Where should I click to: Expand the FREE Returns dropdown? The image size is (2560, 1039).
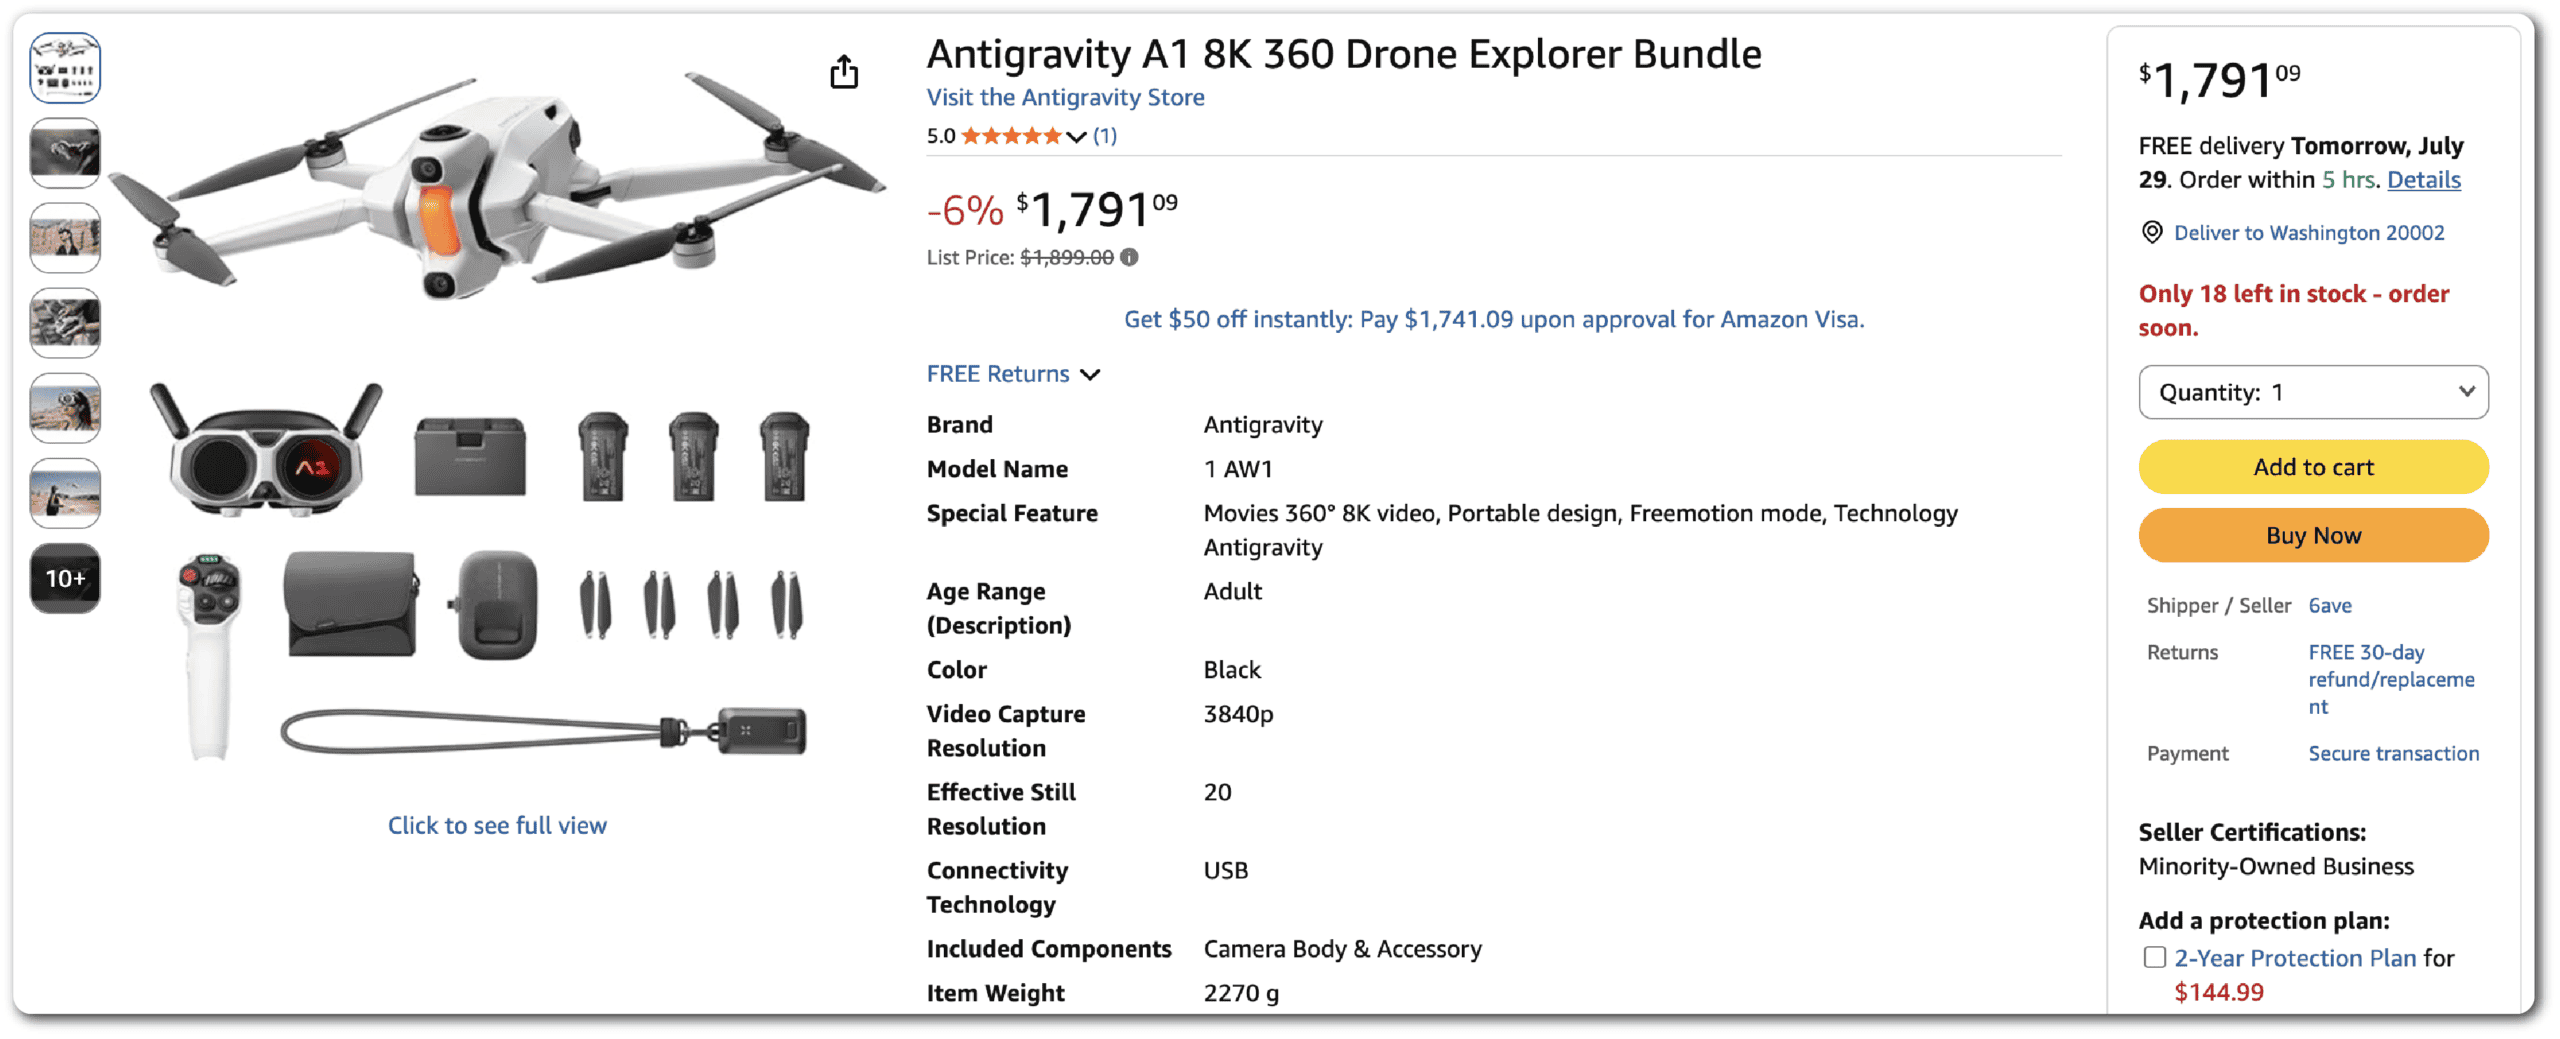[1013, 374]
